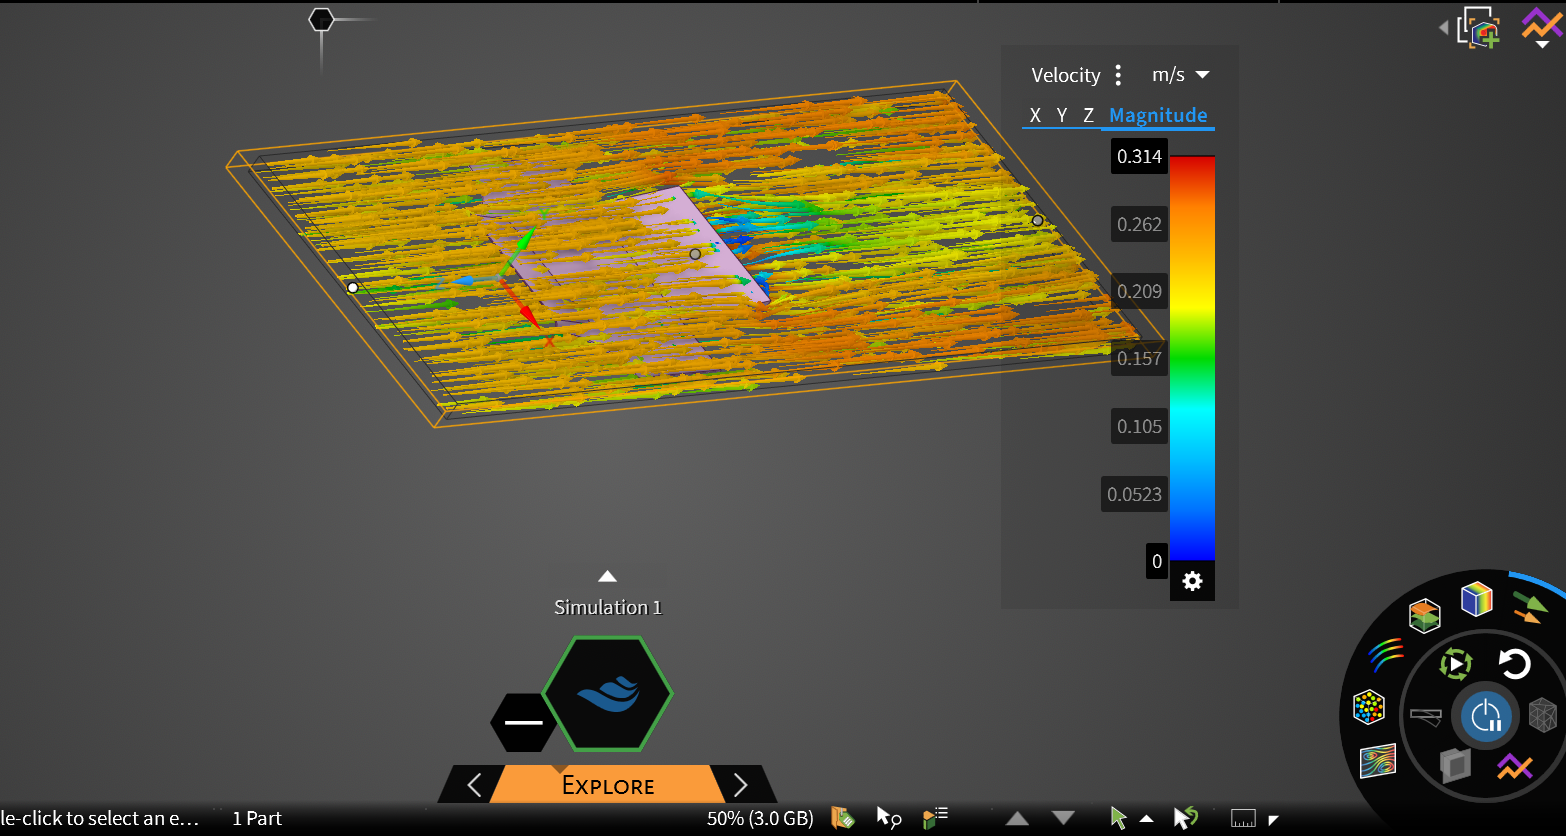Screen dimensions: 1566x836
Task: Click the legend maximum value 0.314
Action: [x=1139, y=156]
